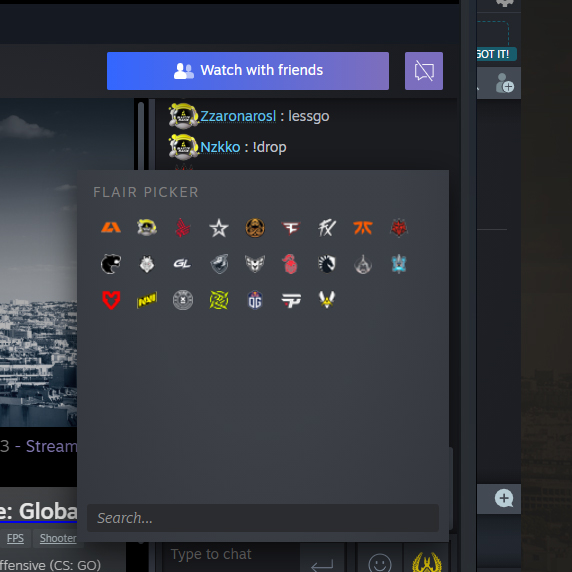Viewport: 572px width, 572px height.
Task: Select the FURIA panther flair
Action: click(x=111, y=264)
